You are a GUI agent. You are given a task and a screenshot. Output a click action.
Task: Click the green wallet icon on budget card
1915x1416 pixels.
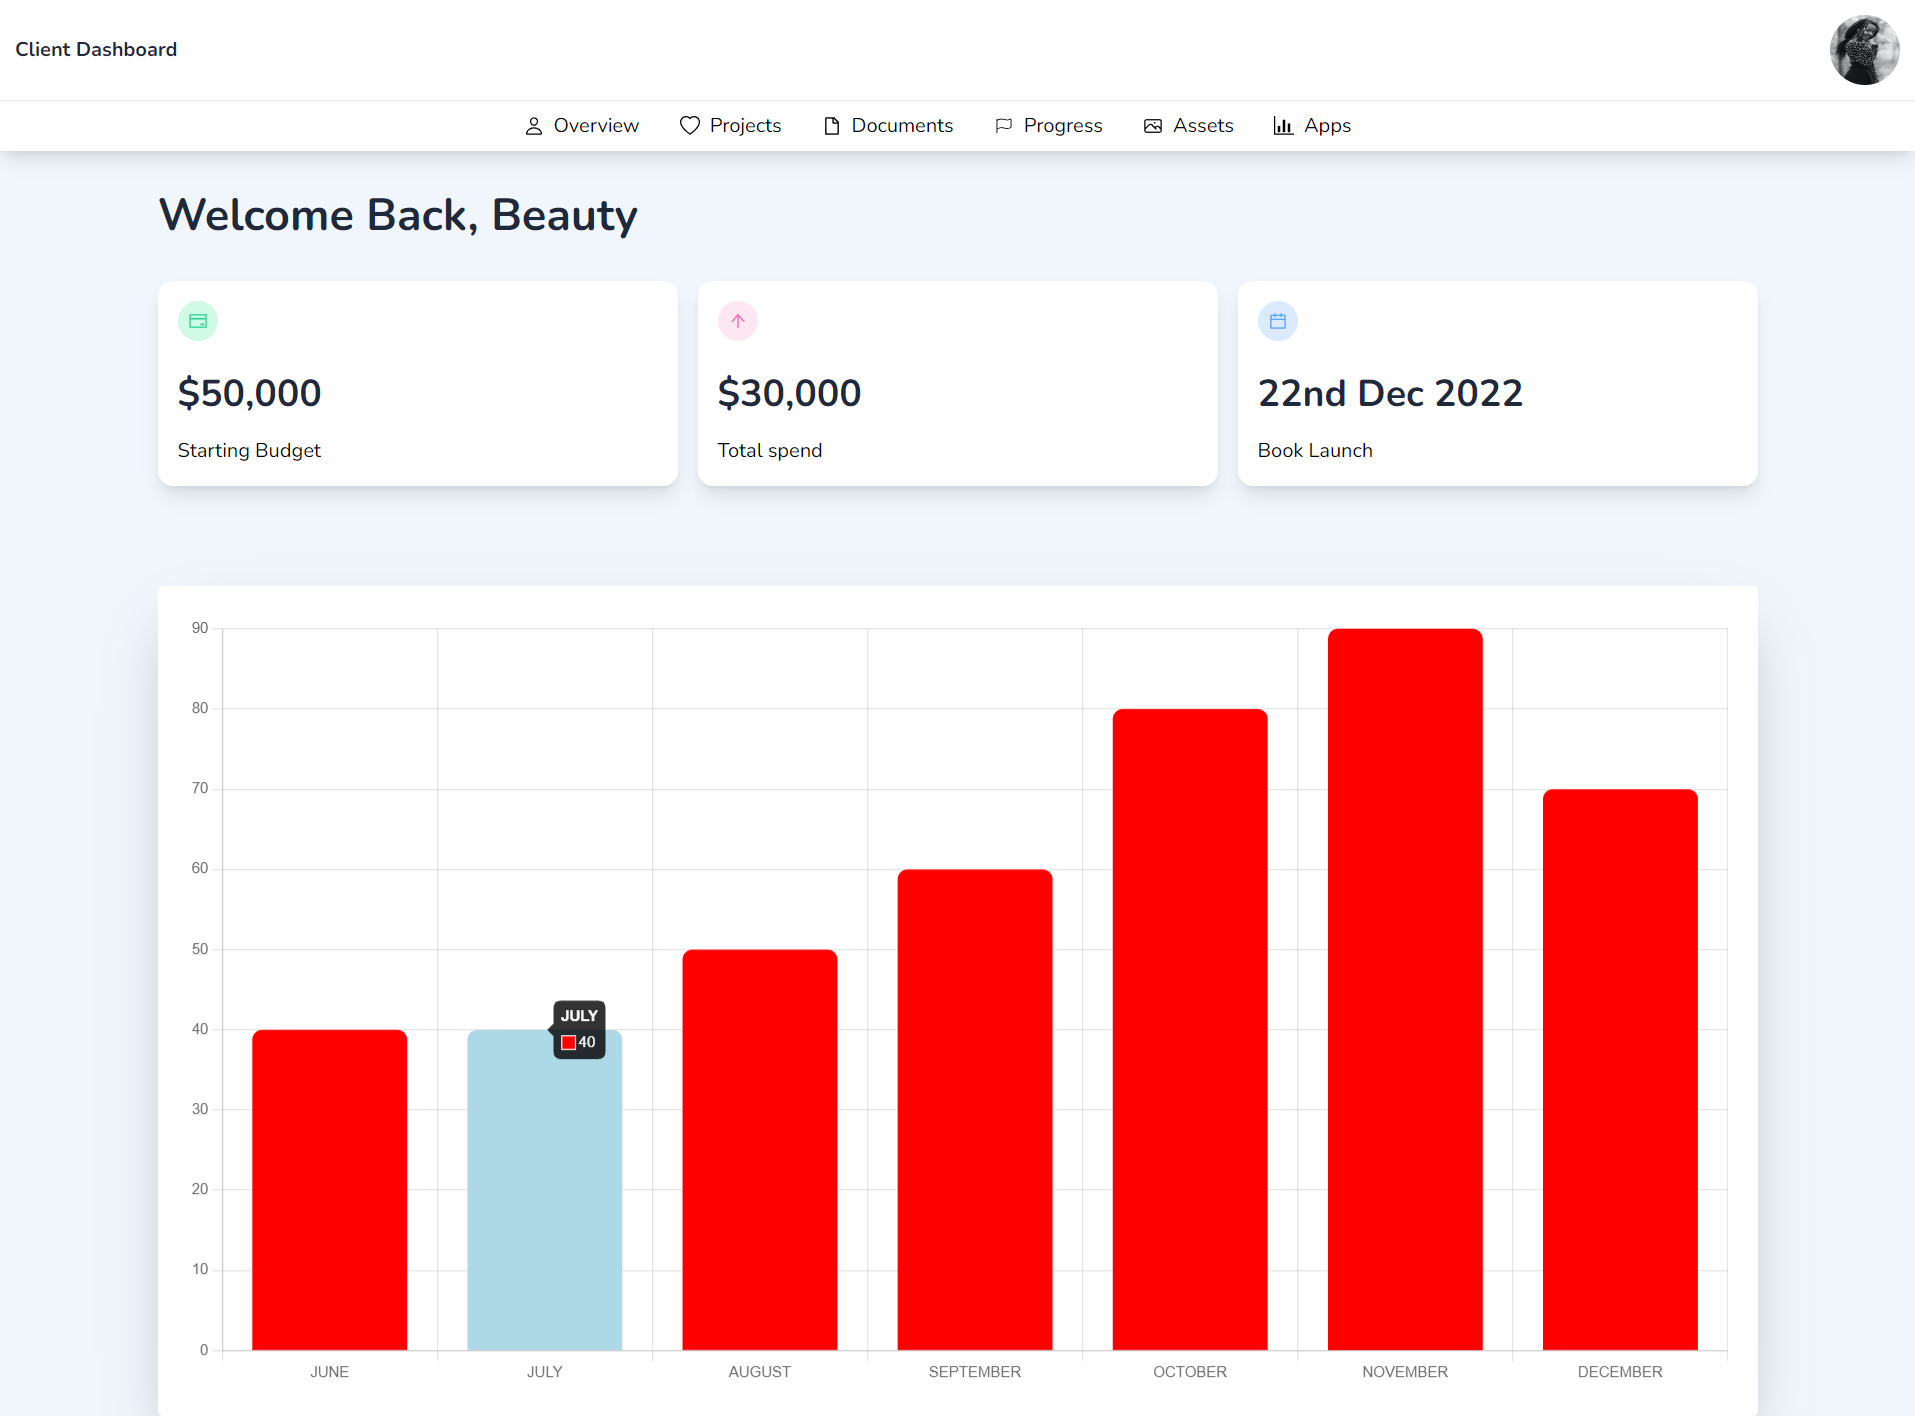[x=198, y=321]
